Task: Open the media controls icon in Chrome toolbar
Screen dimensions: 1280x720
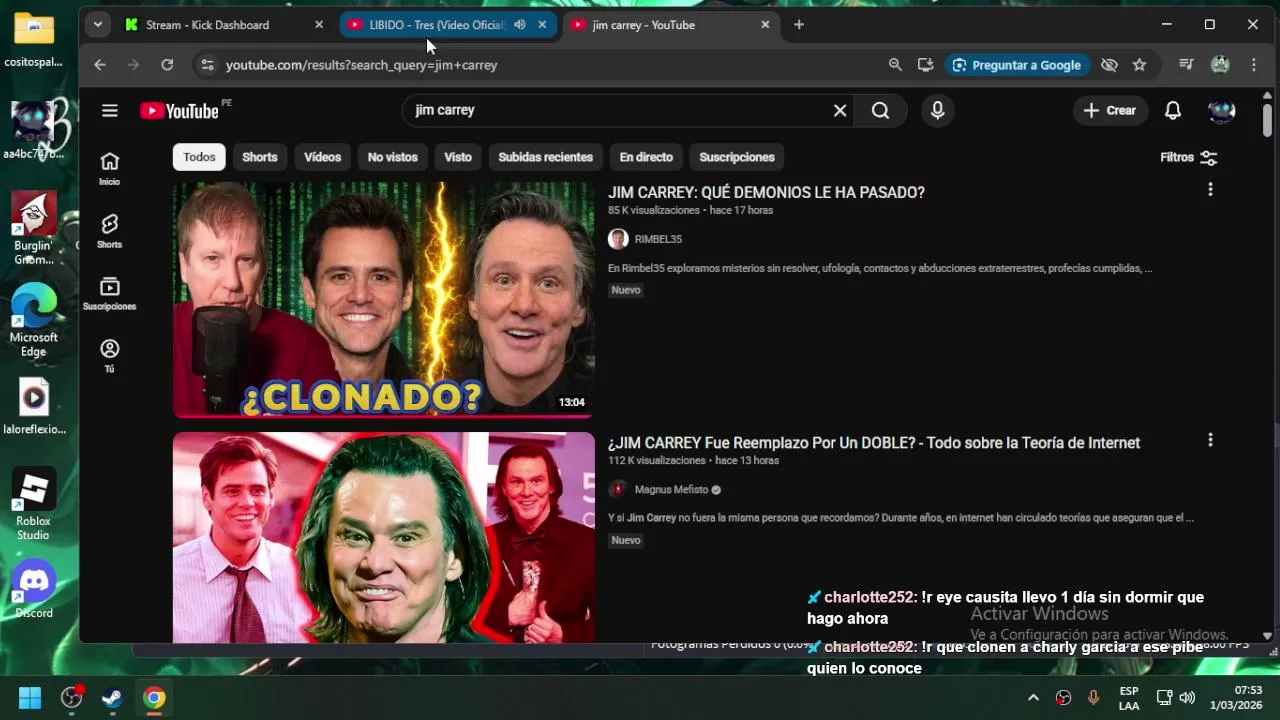Action: coord(1186,65)
